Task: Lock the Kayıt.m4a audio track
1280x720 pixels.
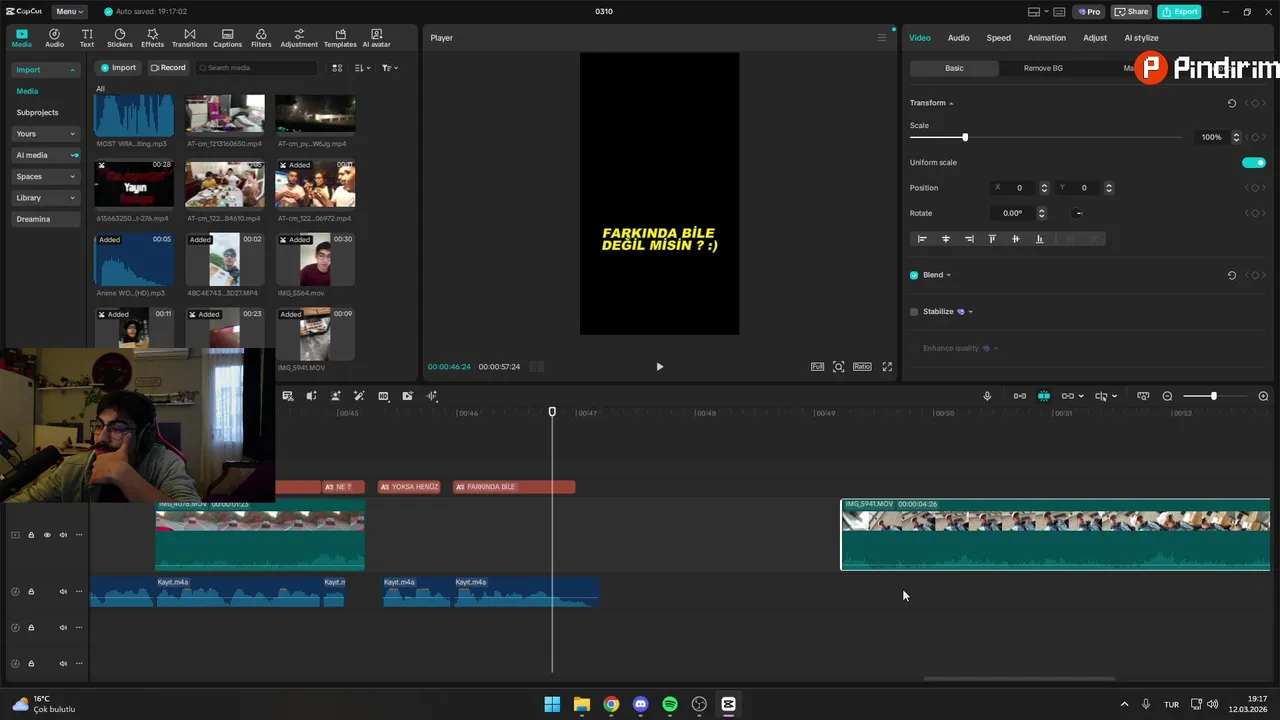Action: [31, 592]
